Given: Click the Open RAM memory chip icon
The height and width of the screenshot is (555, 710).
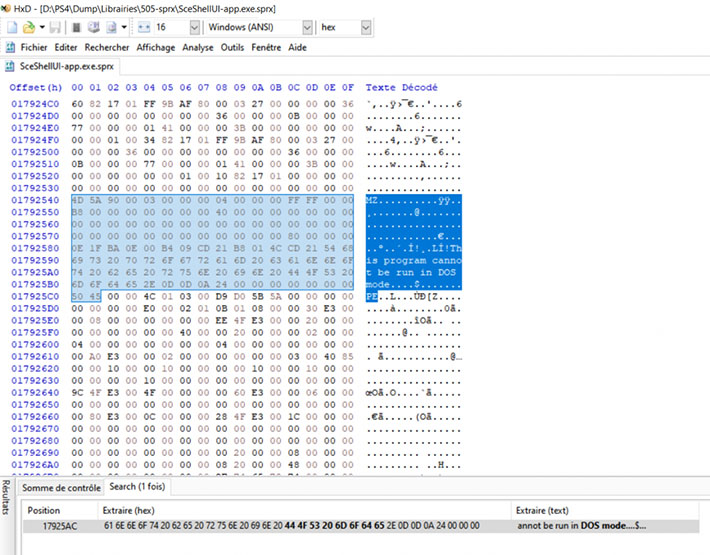Looking at the screenshot, I should tap(77, 28).
